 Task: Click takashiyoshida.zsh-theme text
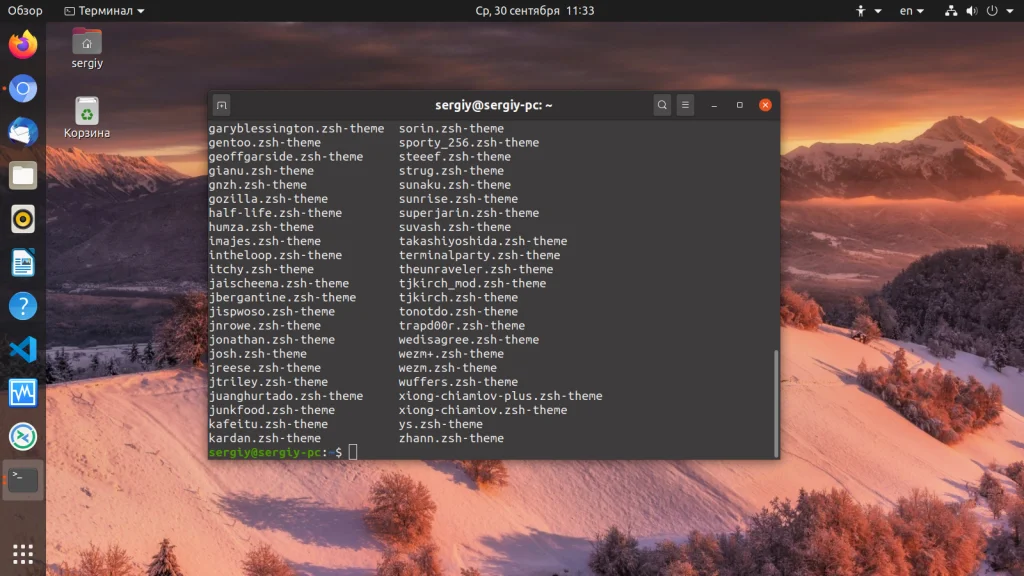(x=483, y=241)
